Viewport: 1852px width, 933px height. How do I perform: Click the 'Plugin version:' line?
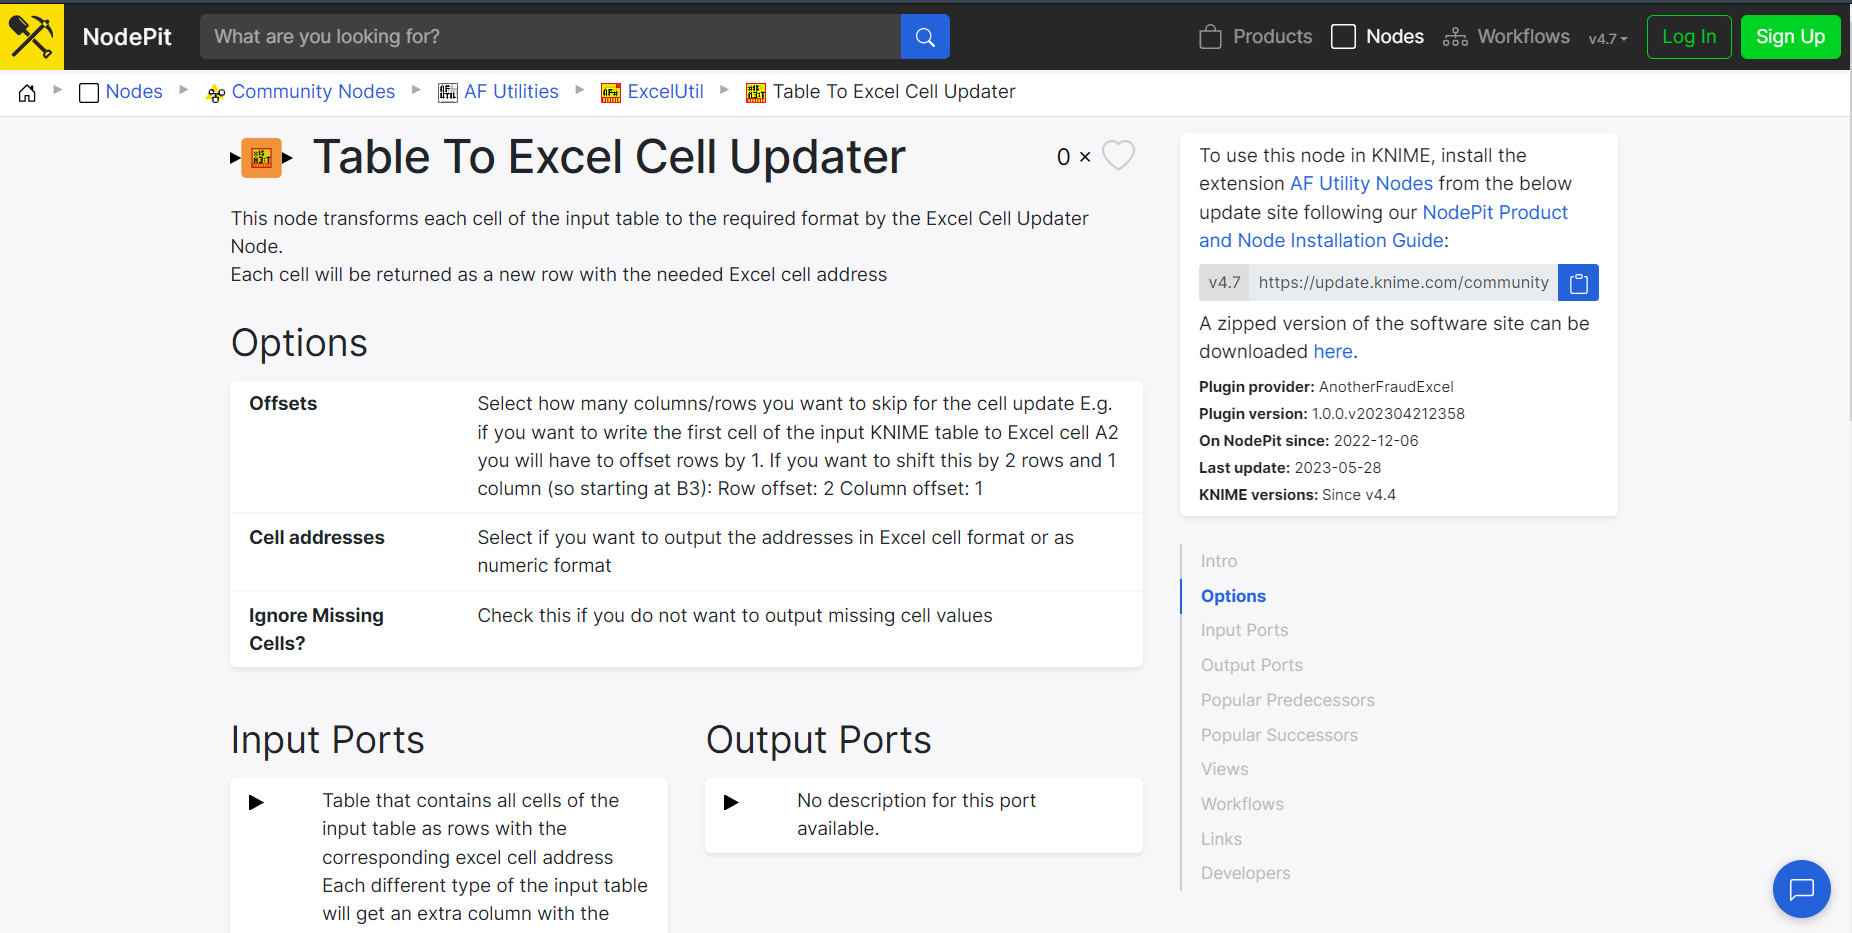click(x=1331, y=414)
